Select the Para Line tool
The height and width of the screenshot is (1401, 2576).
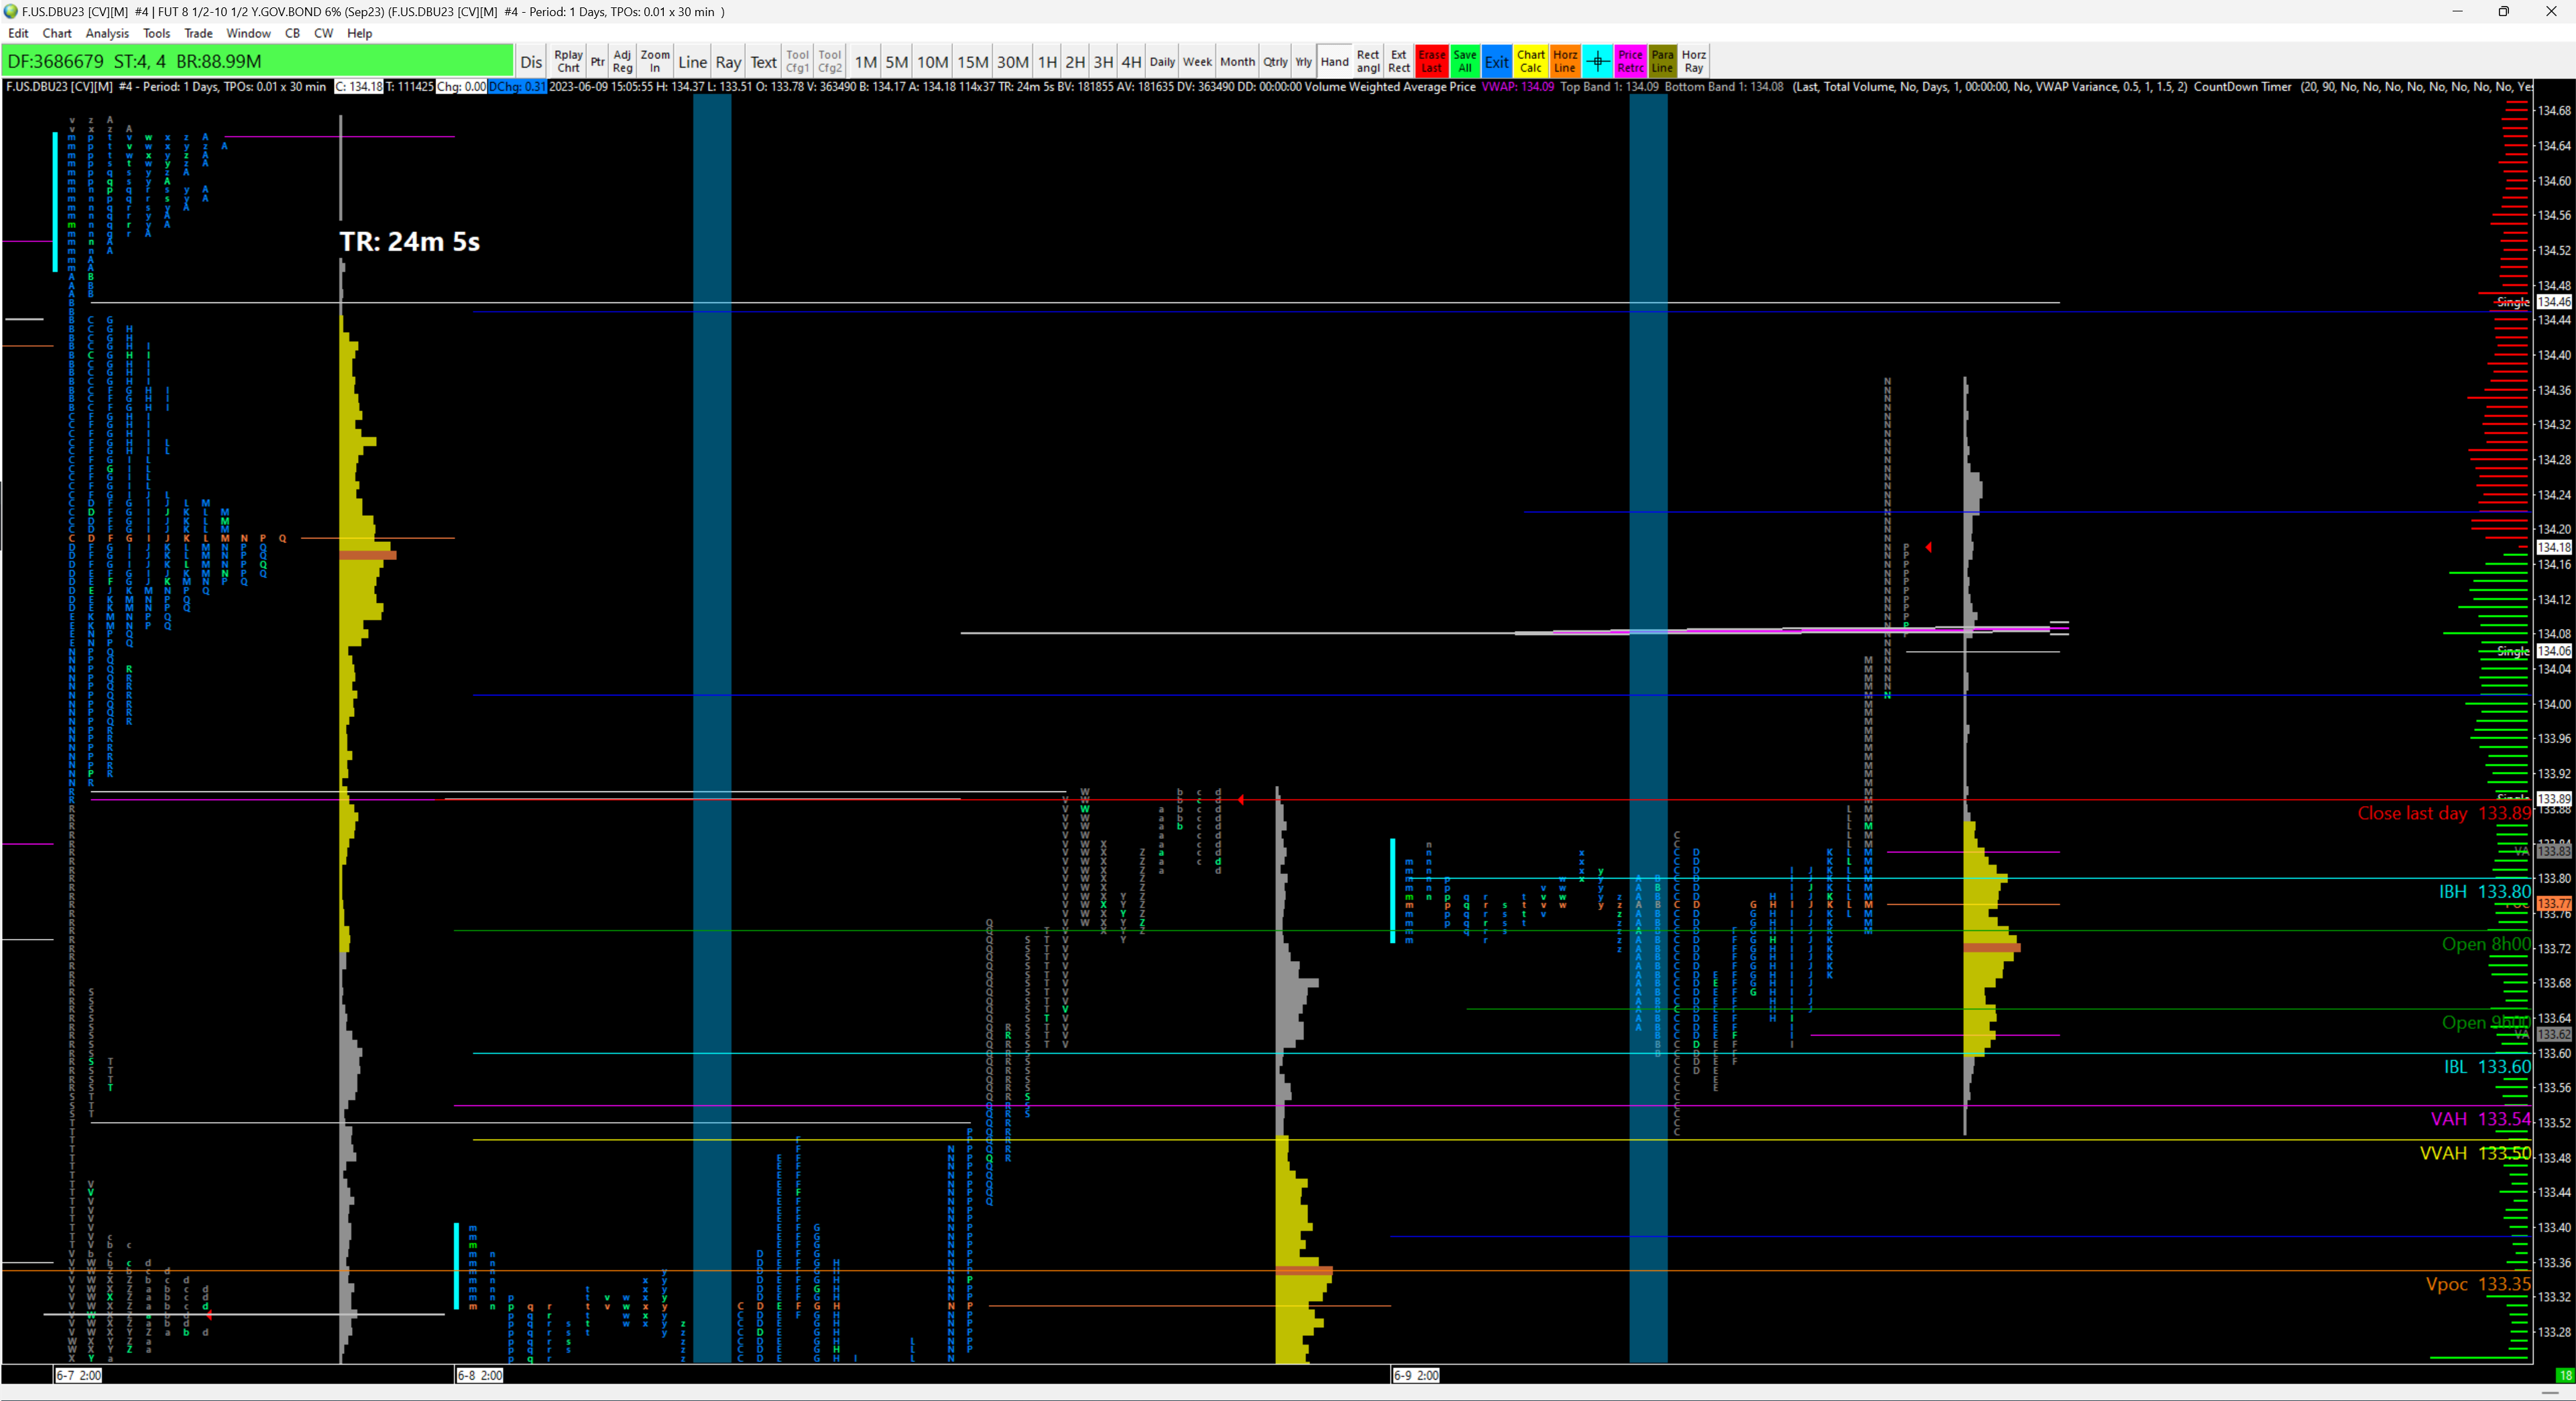tap(1662, 61)
